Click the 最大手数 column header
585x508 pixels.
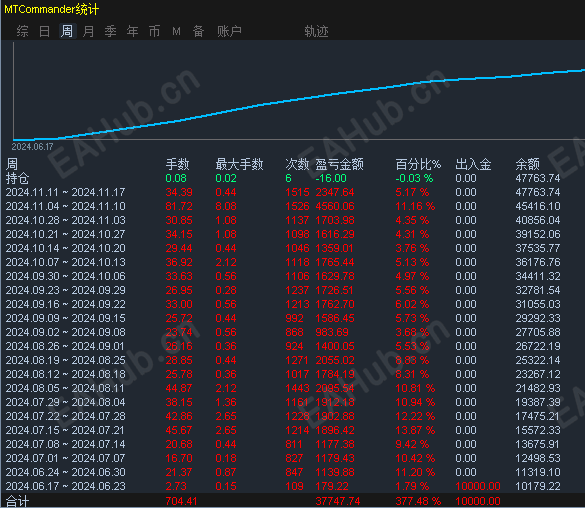pos(240,164)
